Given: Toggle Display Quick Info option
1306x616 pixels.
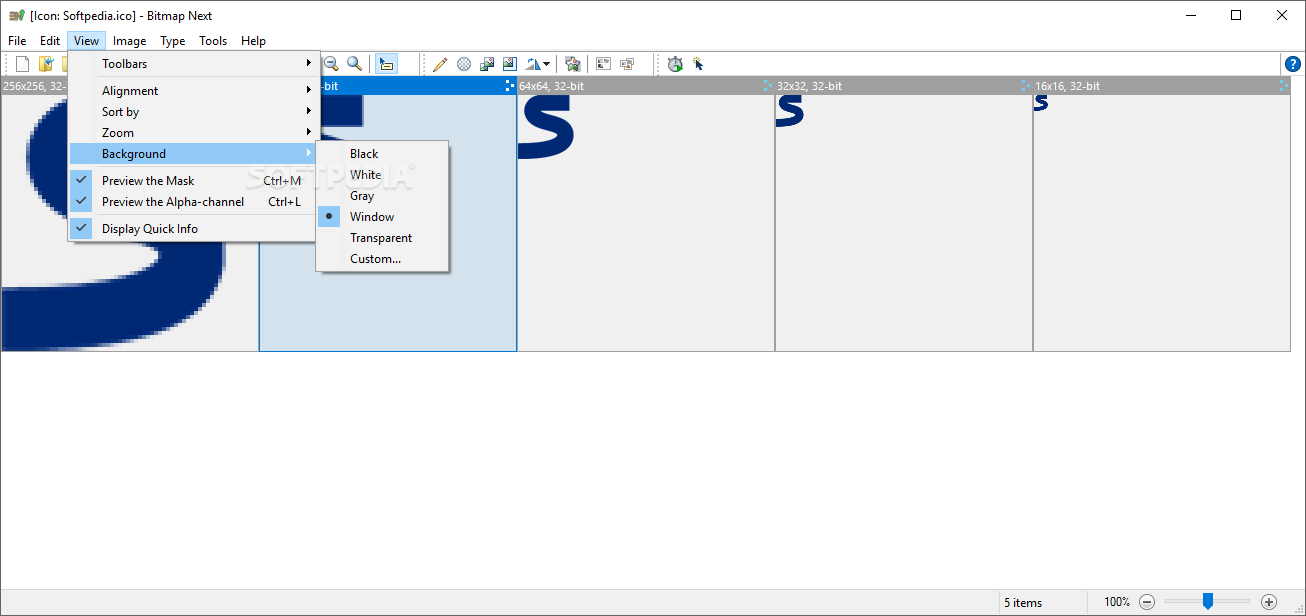Looking at the screenshot, I should pyautogui.click(x=194, y=229).
